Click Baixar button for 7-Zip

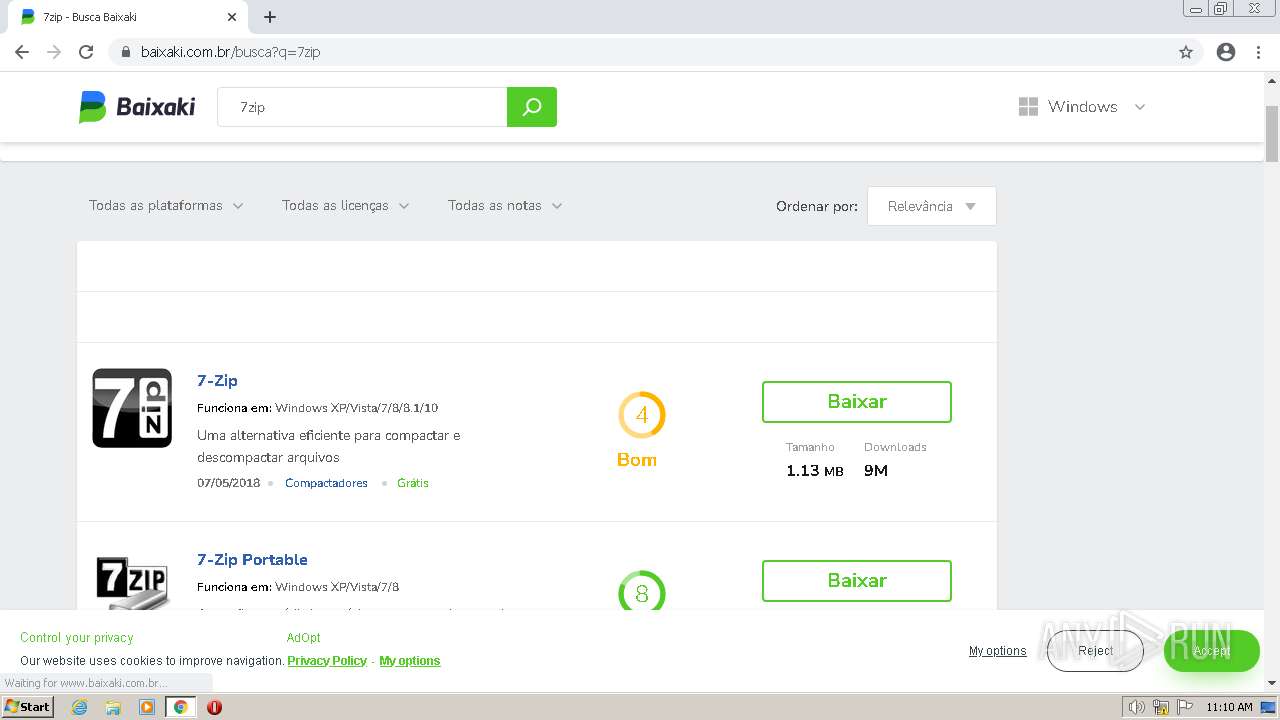pyautogui.click(x=857, y=401)
